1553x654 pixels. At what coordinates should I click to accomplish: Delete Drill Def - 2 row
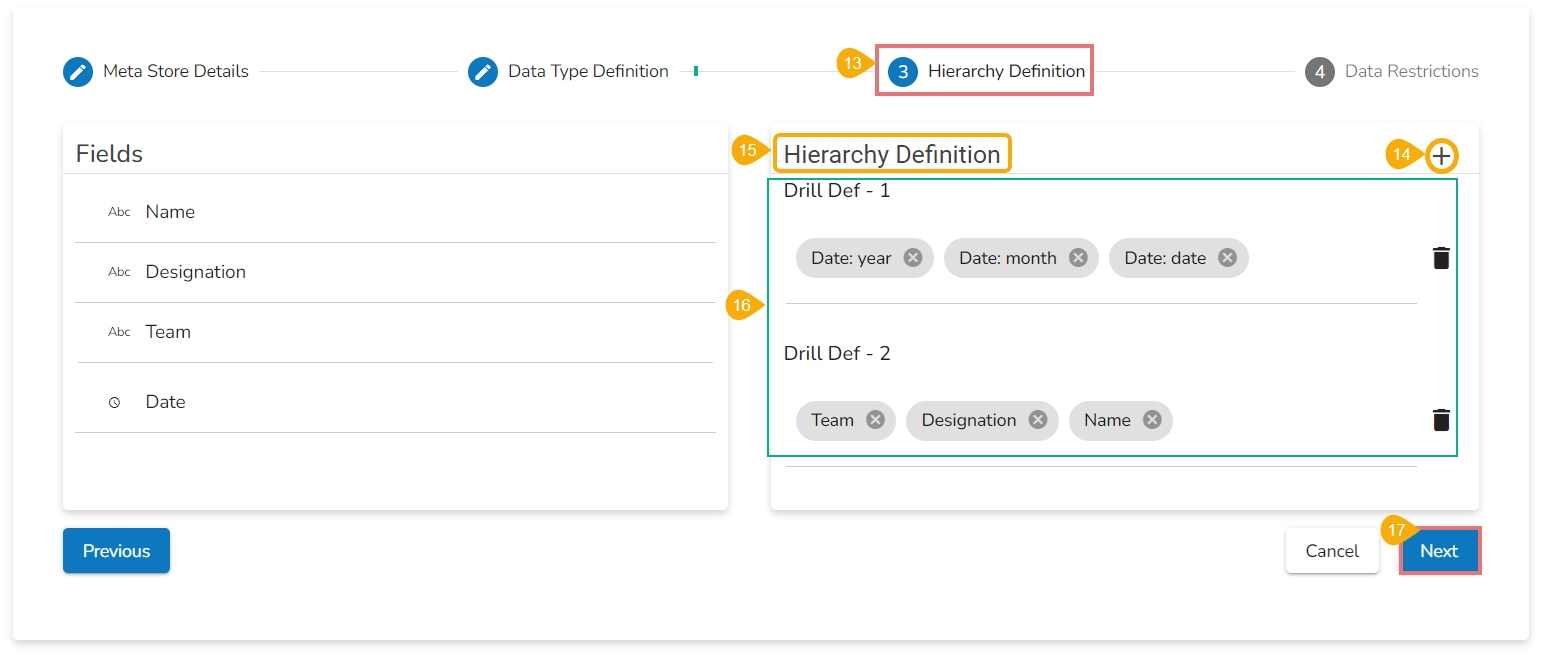[x=1441, y=420]
